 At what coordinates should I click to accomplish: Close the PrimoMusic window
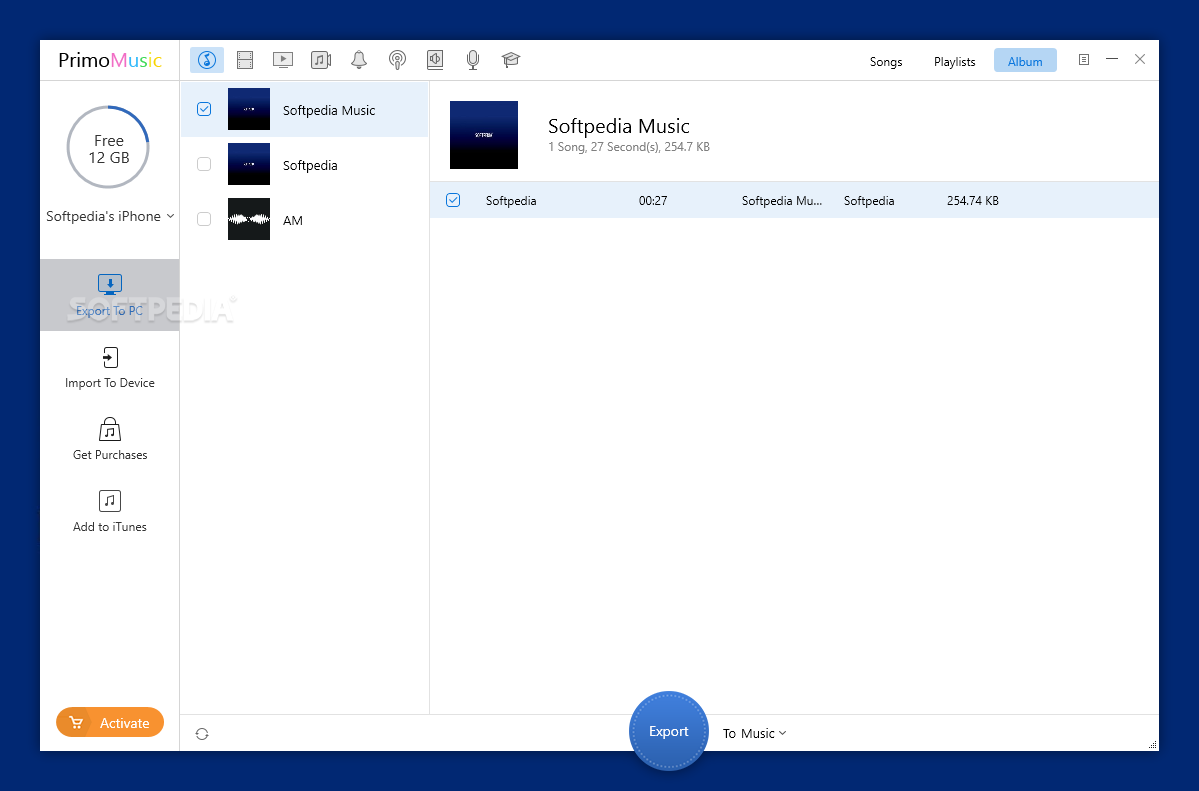pyautogui.click(x=1139, y=59)
